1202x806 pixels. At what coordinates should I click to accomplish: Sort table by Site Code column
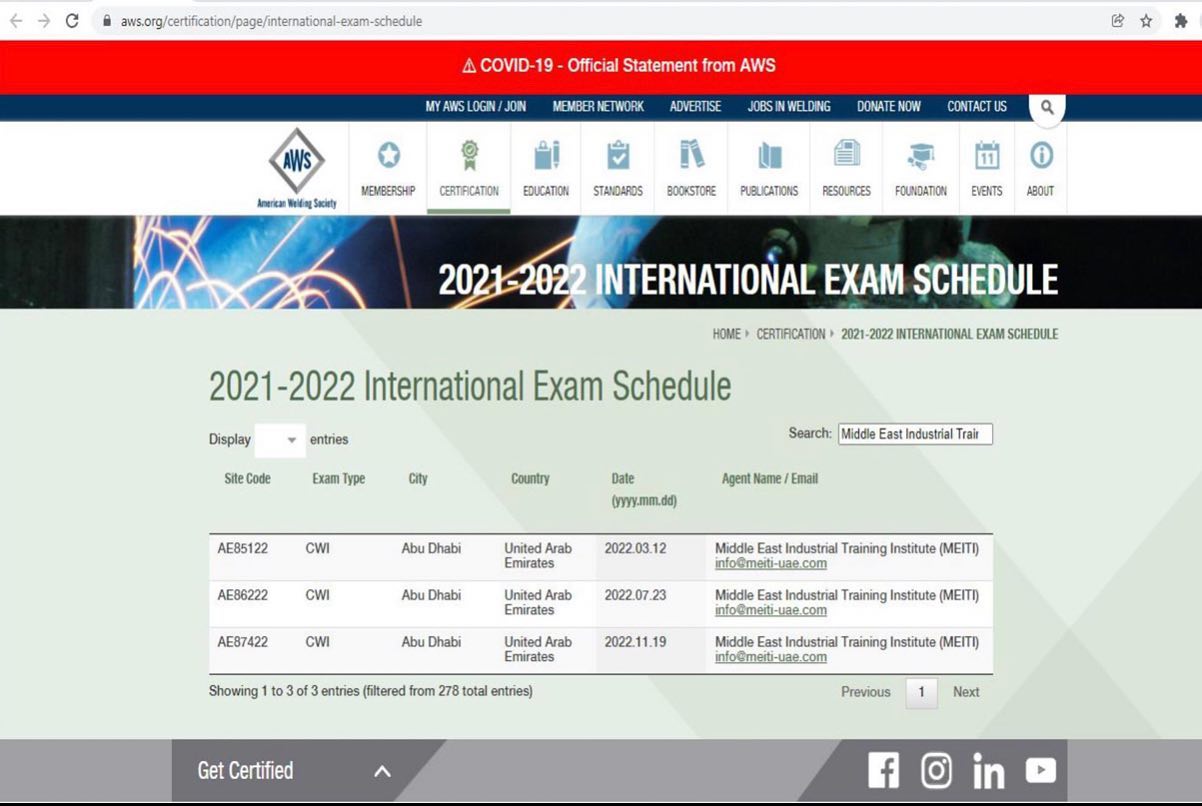[247, 479]
